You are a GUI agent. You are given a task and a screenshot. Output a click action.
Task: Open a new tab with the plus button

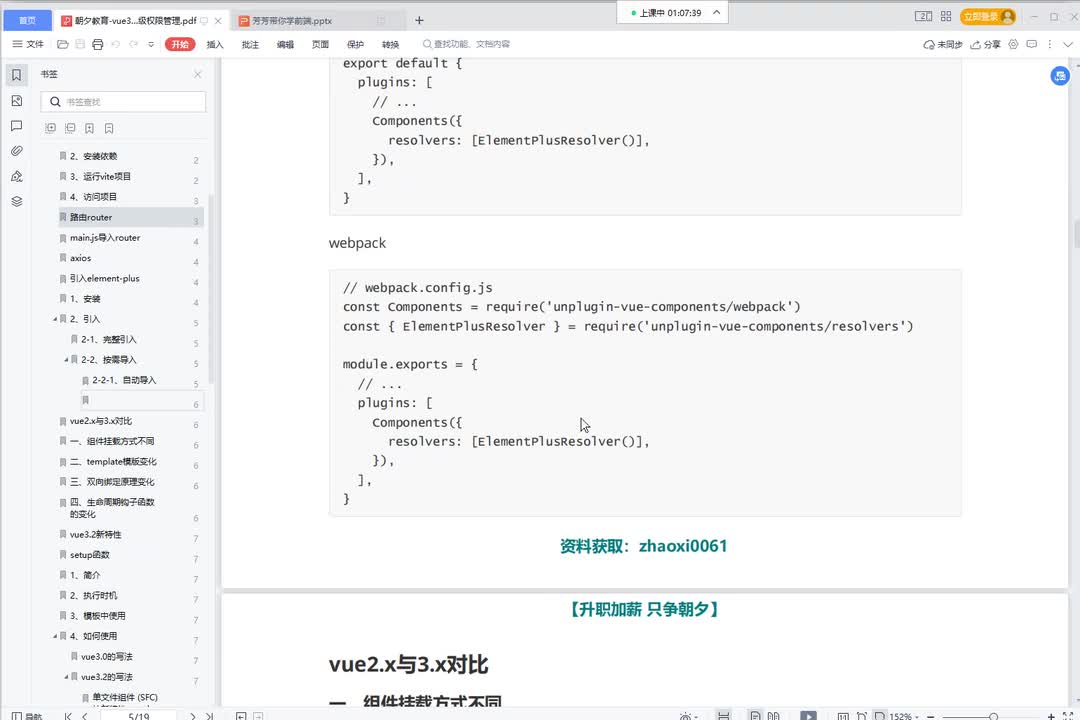(419, 20)
